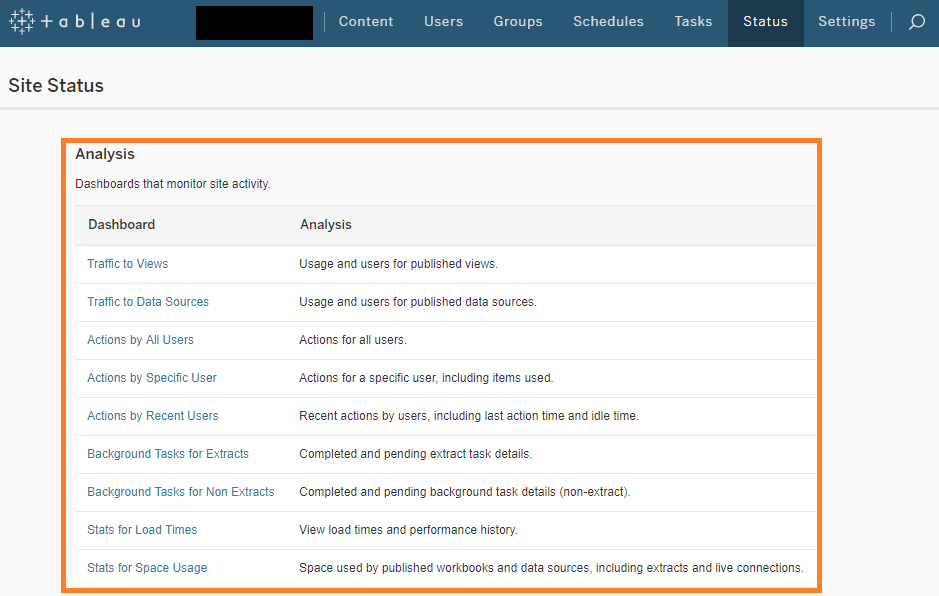This screenshot has width=939, height=596.
Task: Click the Status tab
Action: coord(765,21)
